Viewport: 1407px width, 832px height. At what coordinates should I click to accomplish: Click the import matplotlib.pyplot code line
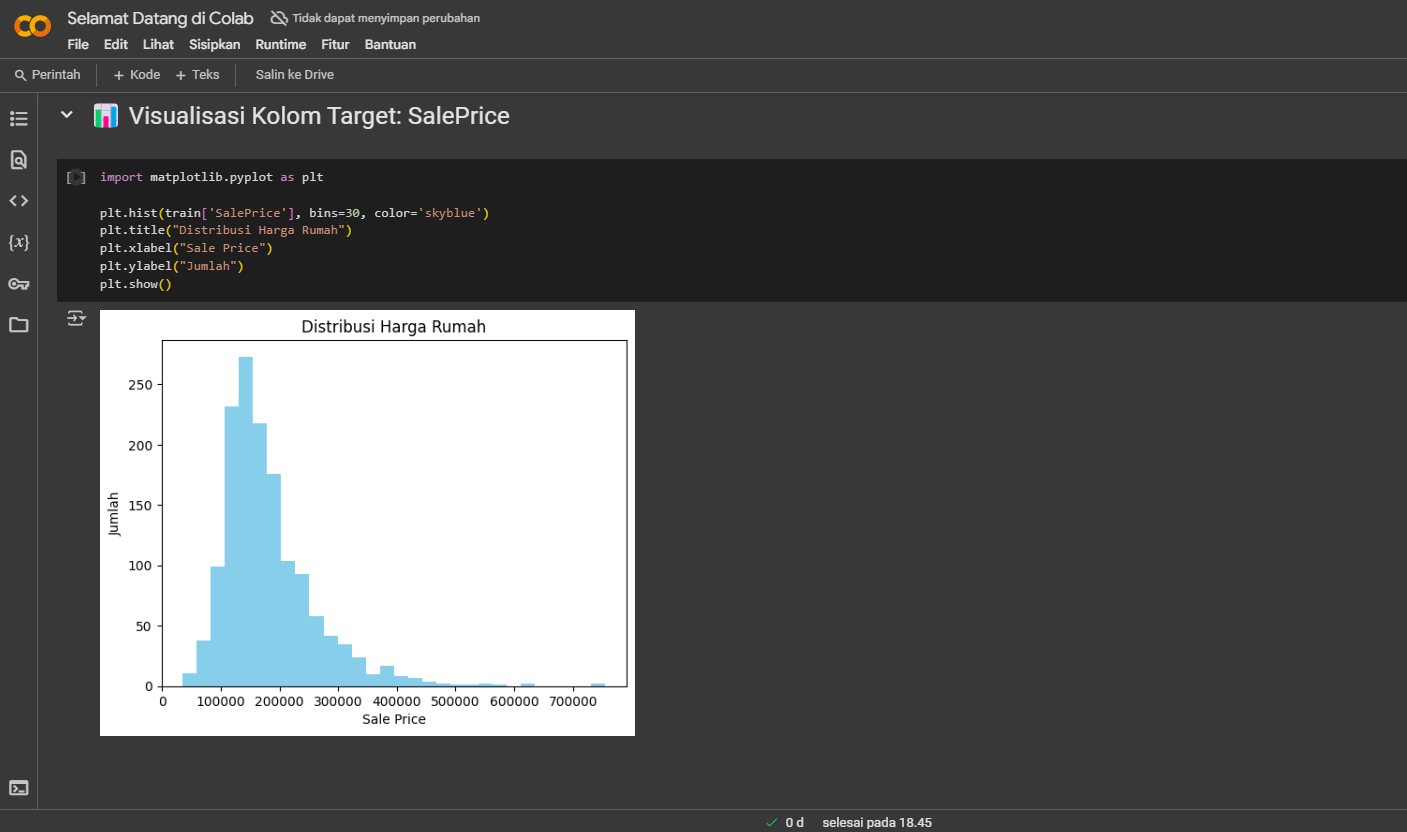[x=211, y=177]
